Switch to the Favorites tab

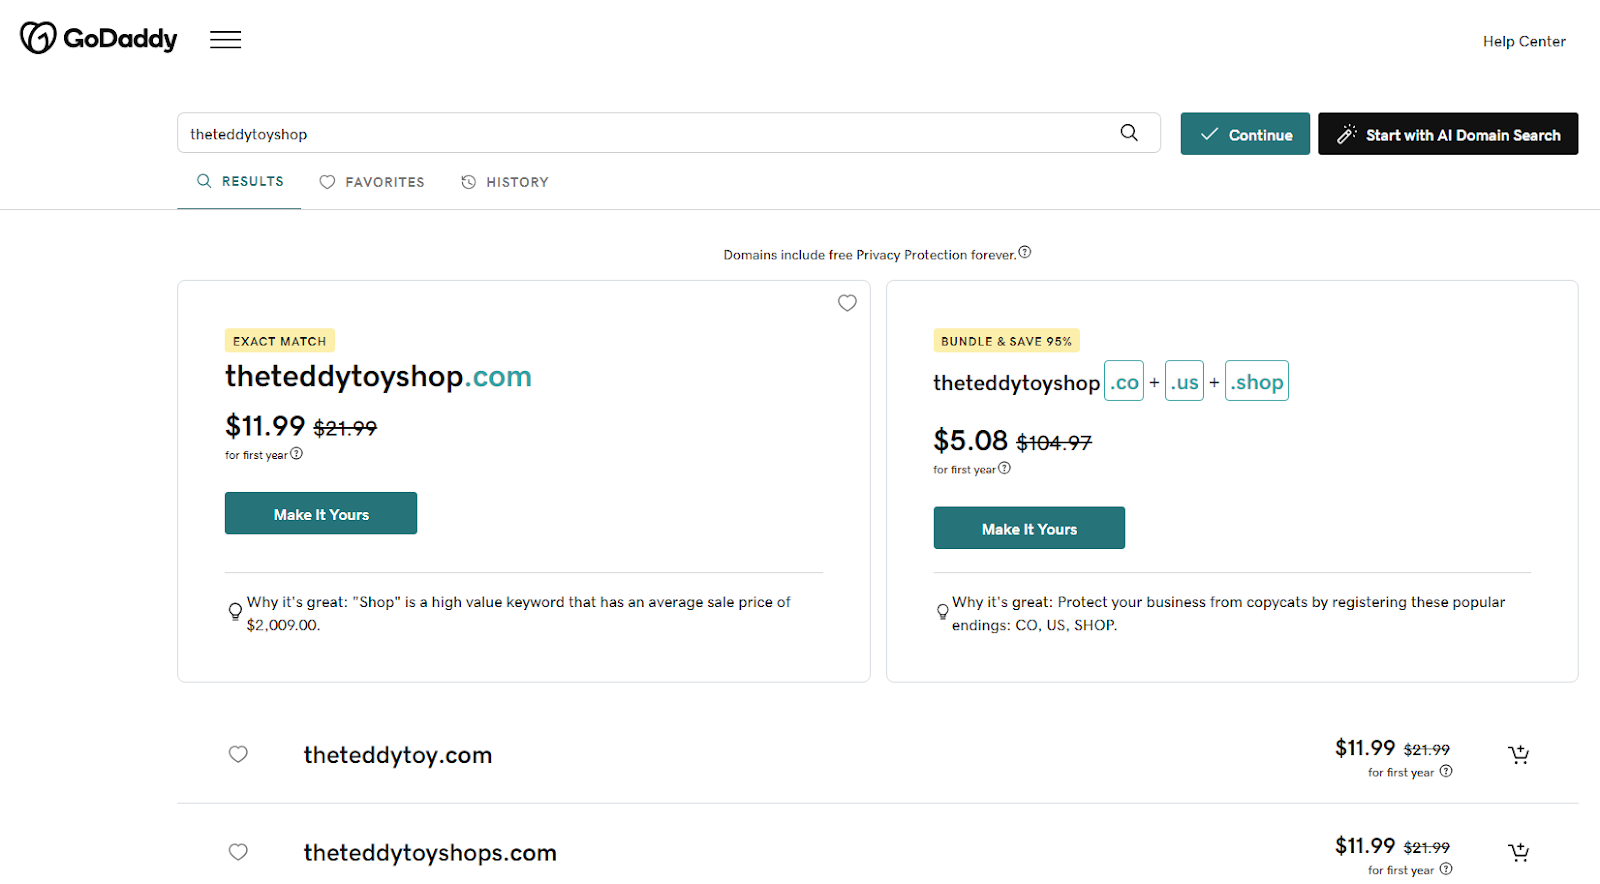coord(372,181)
